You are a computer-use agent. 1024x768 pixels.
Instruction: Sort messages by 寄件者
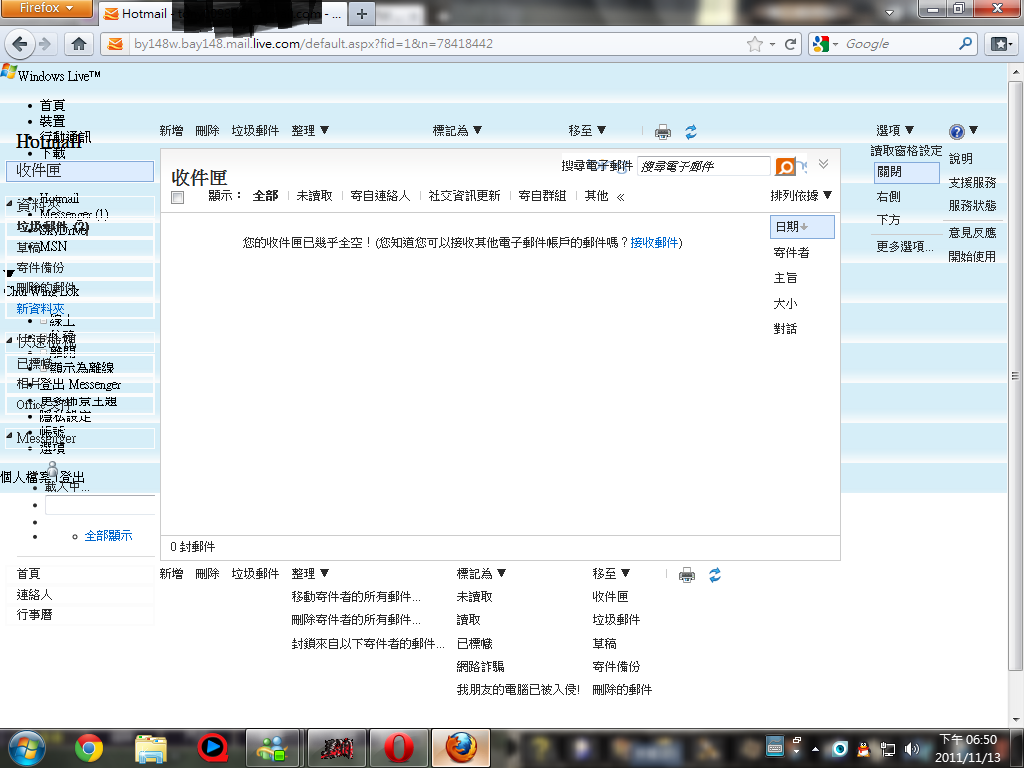[x=791, y=253]
